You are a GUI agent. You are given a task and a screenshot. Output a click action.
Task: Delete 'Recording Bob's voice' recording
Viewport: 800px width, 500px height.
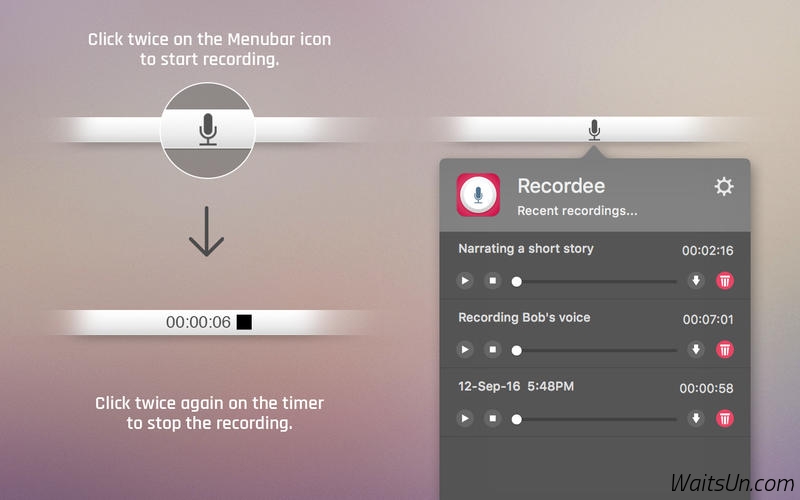click(725, 349)
